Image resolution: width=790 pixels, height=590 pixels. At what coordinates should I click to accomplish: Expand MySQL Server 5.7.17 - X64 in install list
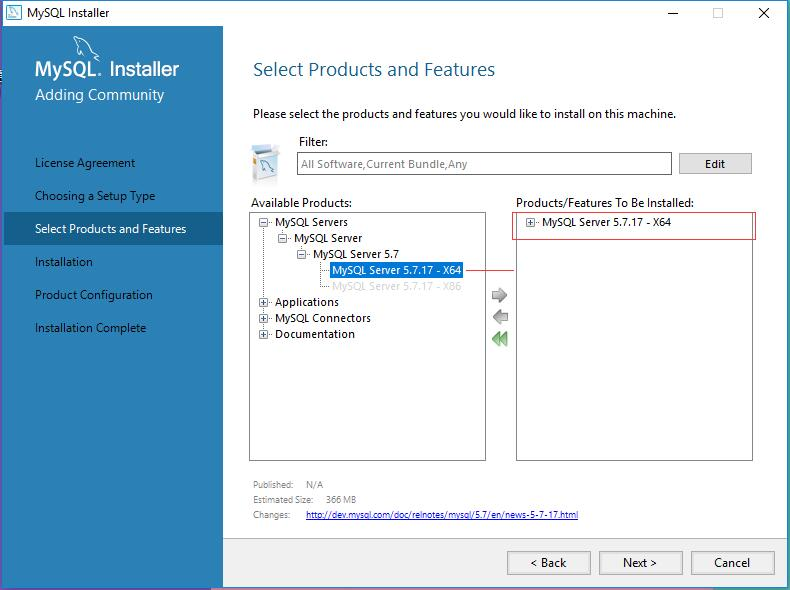pyautogui.click(x=530, y=222)
